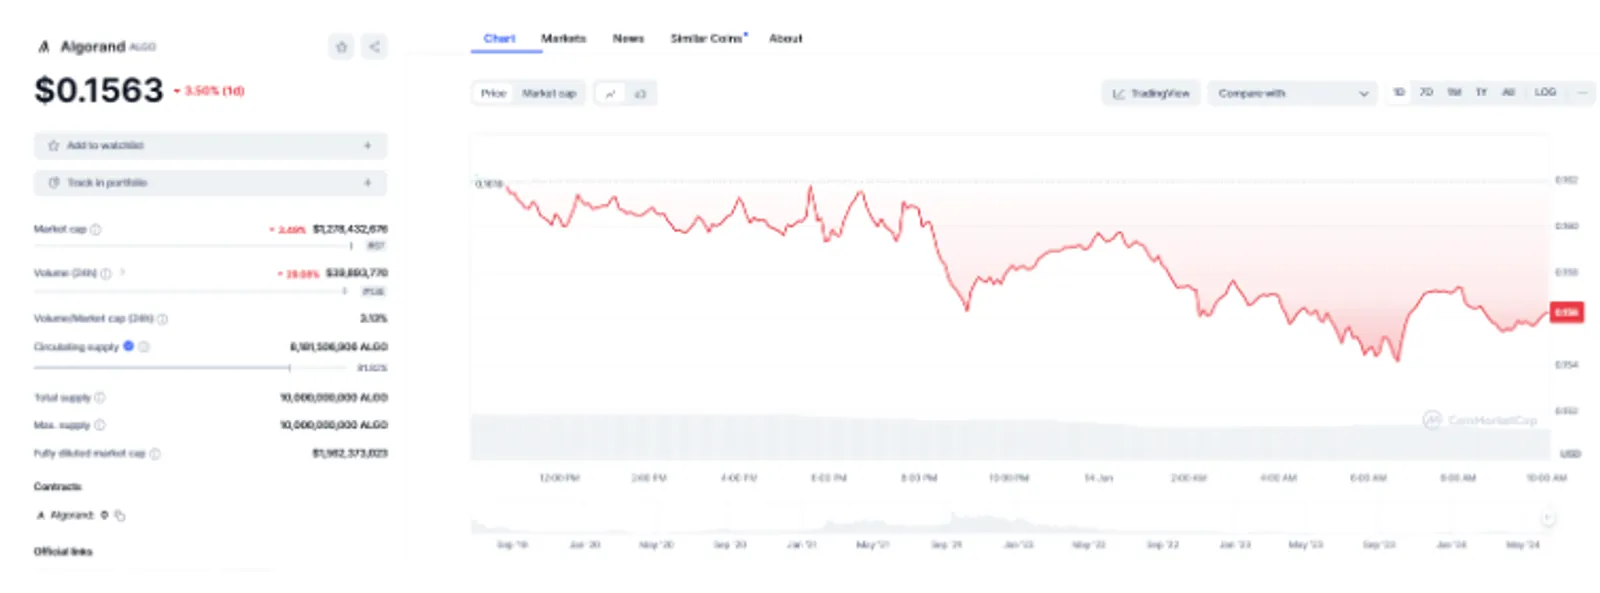The height and width of the screenshot is (593, 1600).
Task: Open the Similar Coins tab
Action: coord(706,38)
